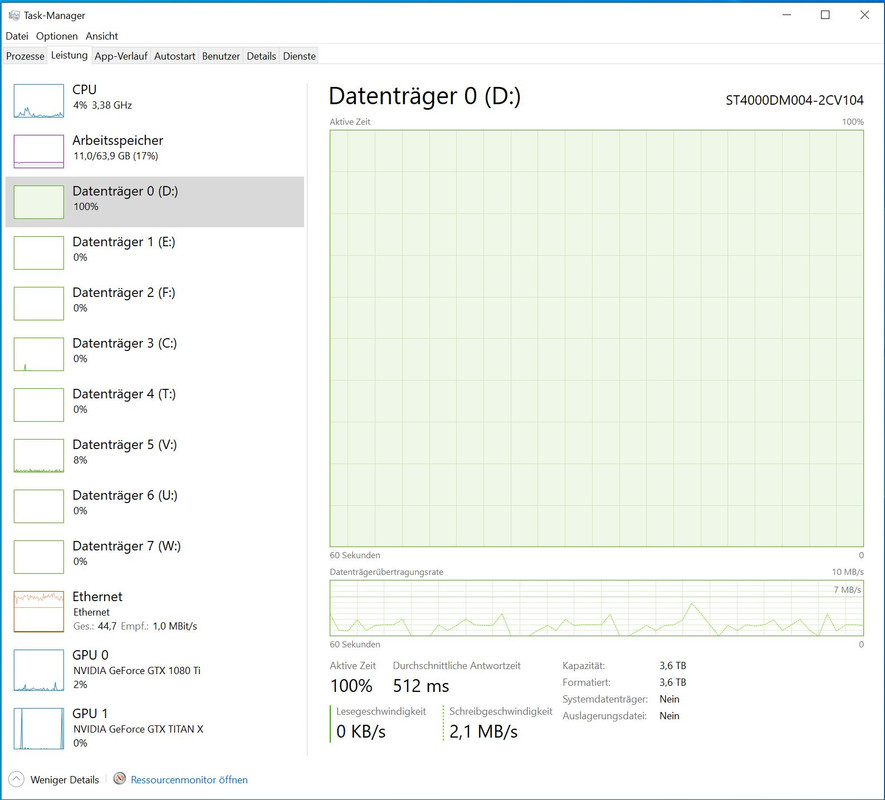The height and width of the screenshot is (800, 885).
Task: Select Datenträger 6 (U:) thumbnail
Action: tap(39, 506)
